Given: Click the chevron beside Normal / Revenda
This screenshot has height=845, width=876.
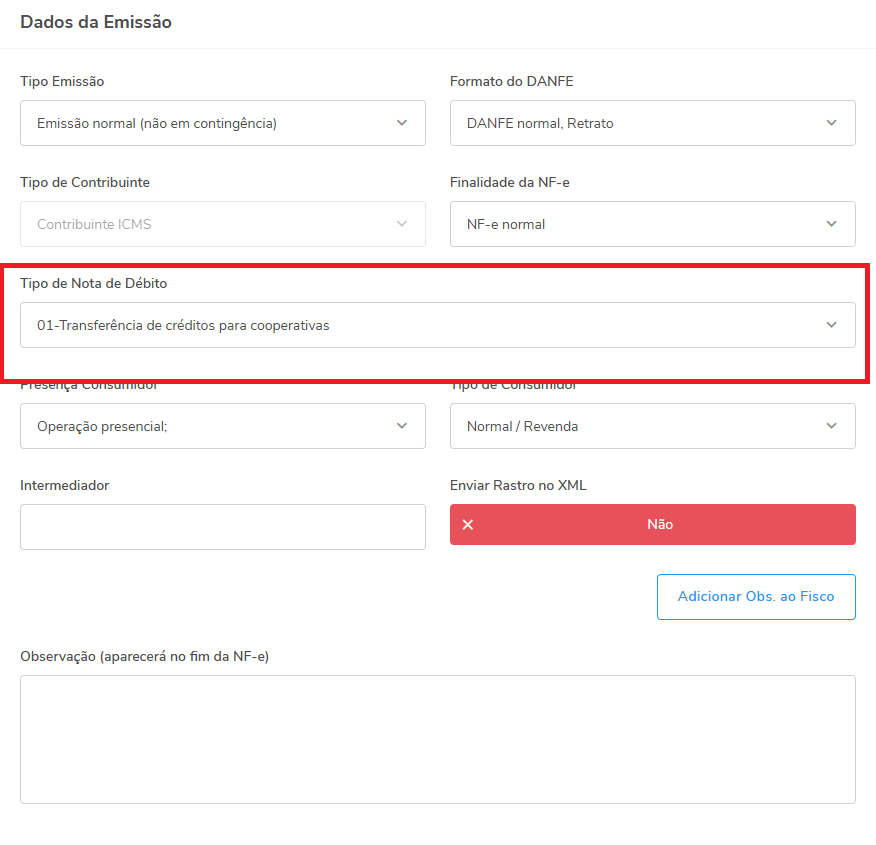Looking at the screenshot, I should tap(831, 426).
